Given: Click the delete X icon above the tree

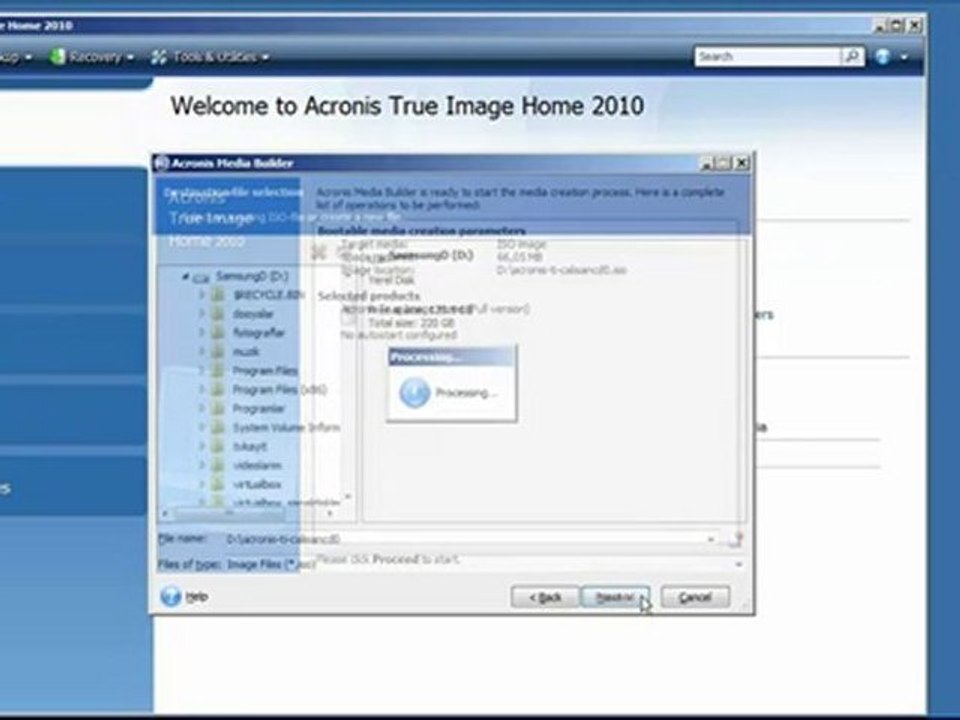Looking at the screenshot, I should (319, 252).
